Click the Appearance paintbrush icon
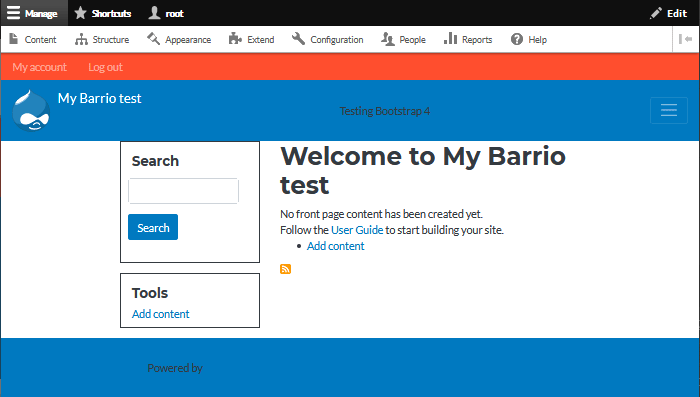Image resolution: width=700 pixels, height=397 pixels. (154, 39)
